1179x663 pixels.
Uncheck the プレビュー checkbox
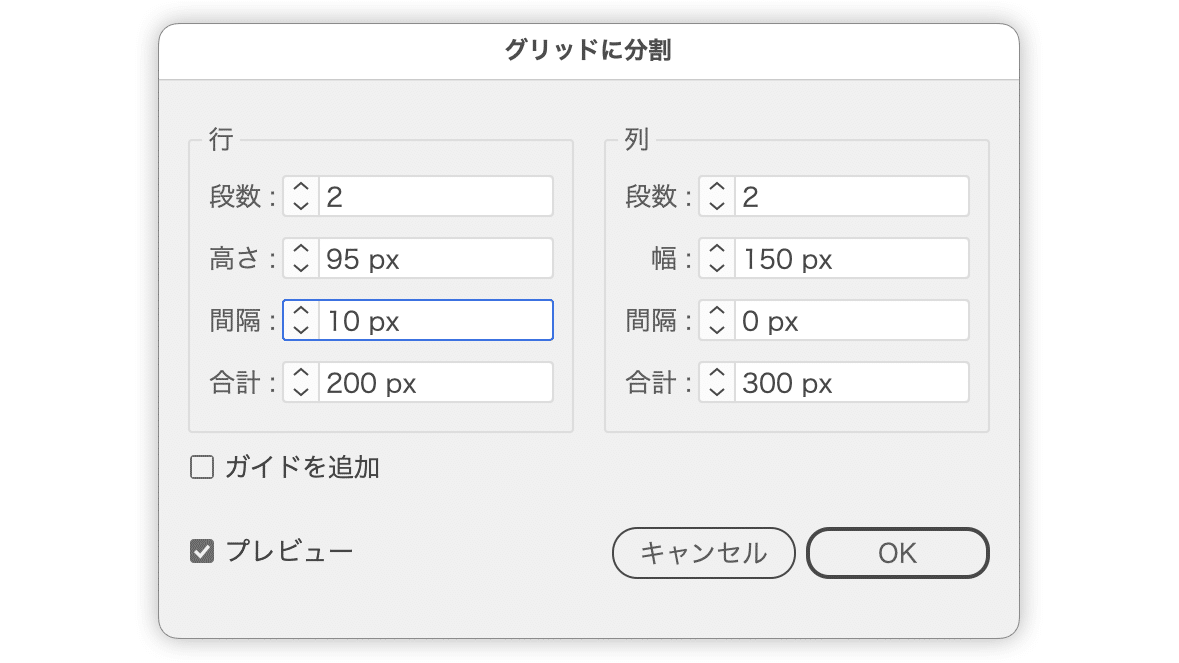[x=202, y=551]
